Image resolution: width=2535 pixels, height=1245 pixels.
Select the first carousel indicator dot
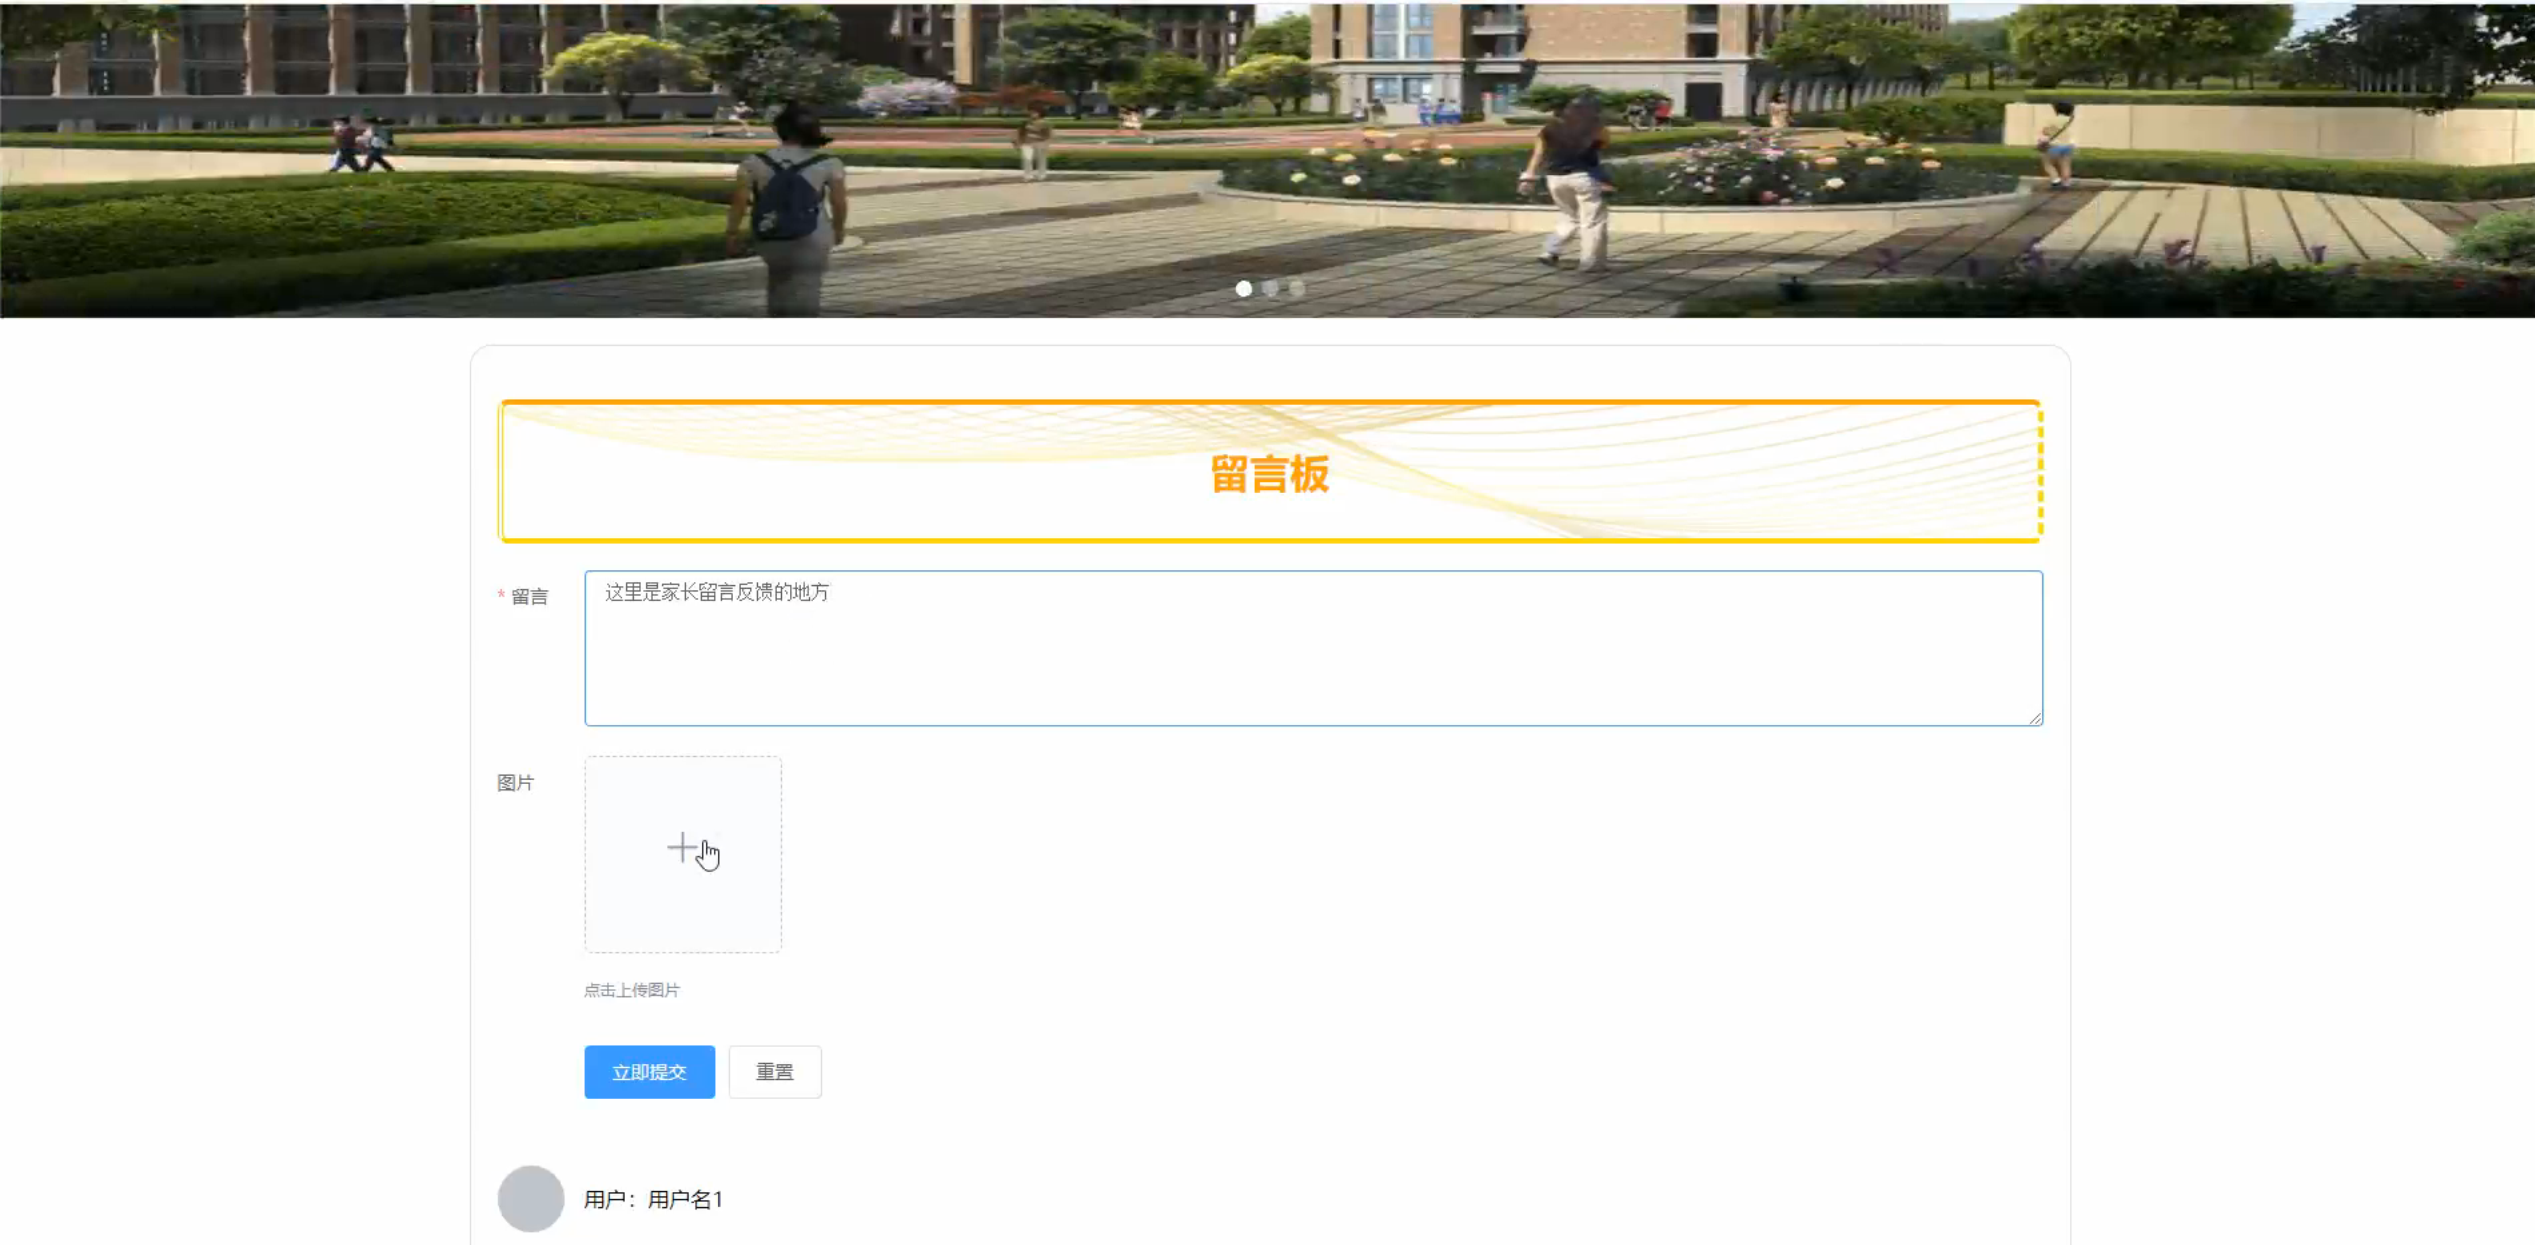click(x=1243, y=288)
